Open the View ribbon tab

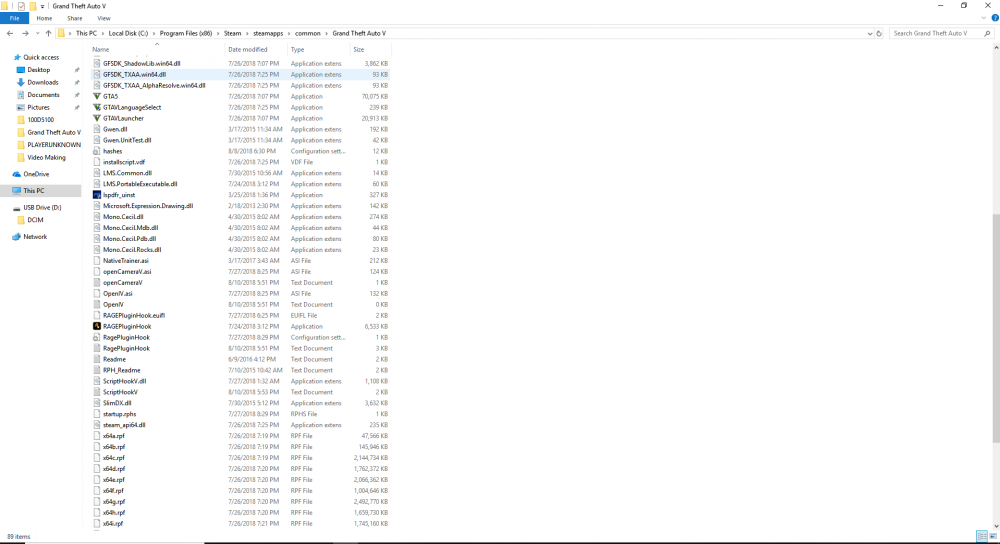coord(103,18)
